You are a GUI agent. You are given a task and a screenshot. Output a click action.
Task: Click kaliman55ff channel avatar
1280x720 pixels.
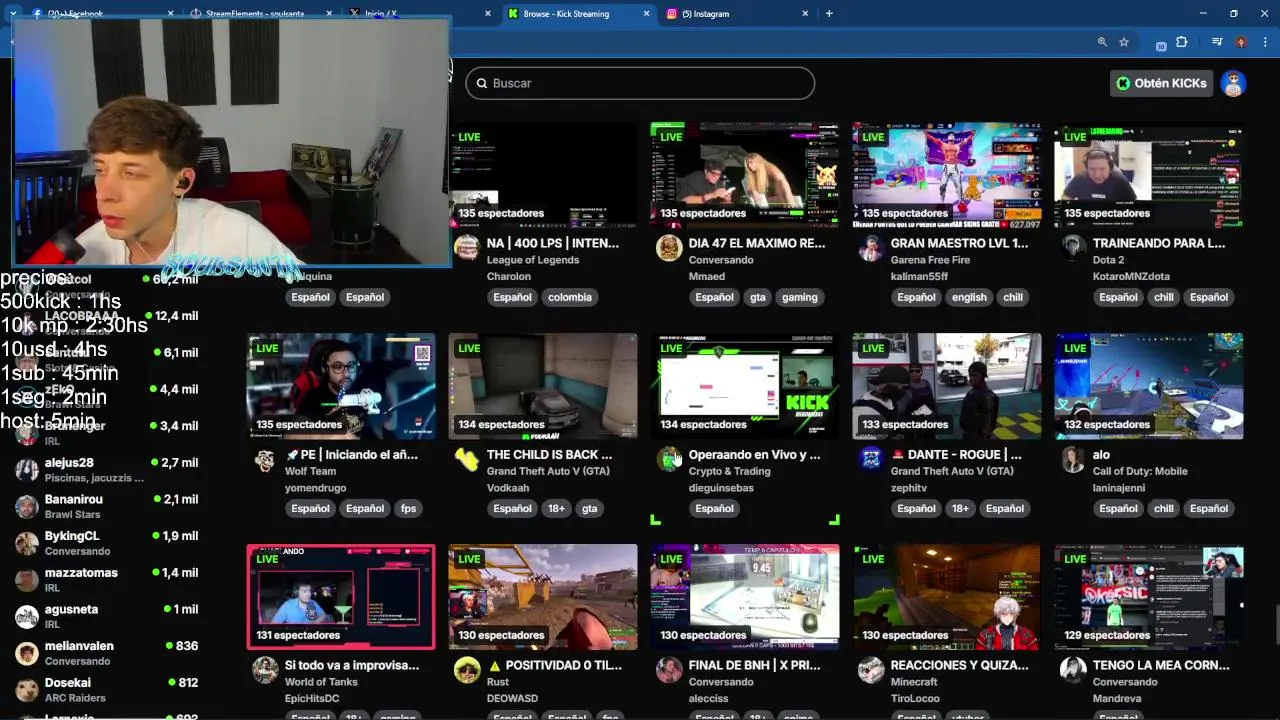click(871, 248)
